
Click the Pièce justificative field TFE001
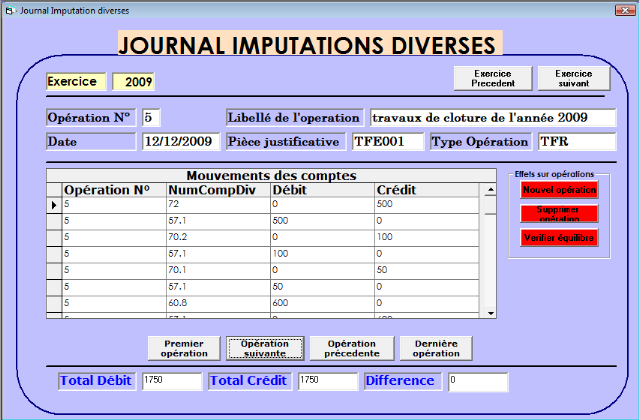point(388,142)
